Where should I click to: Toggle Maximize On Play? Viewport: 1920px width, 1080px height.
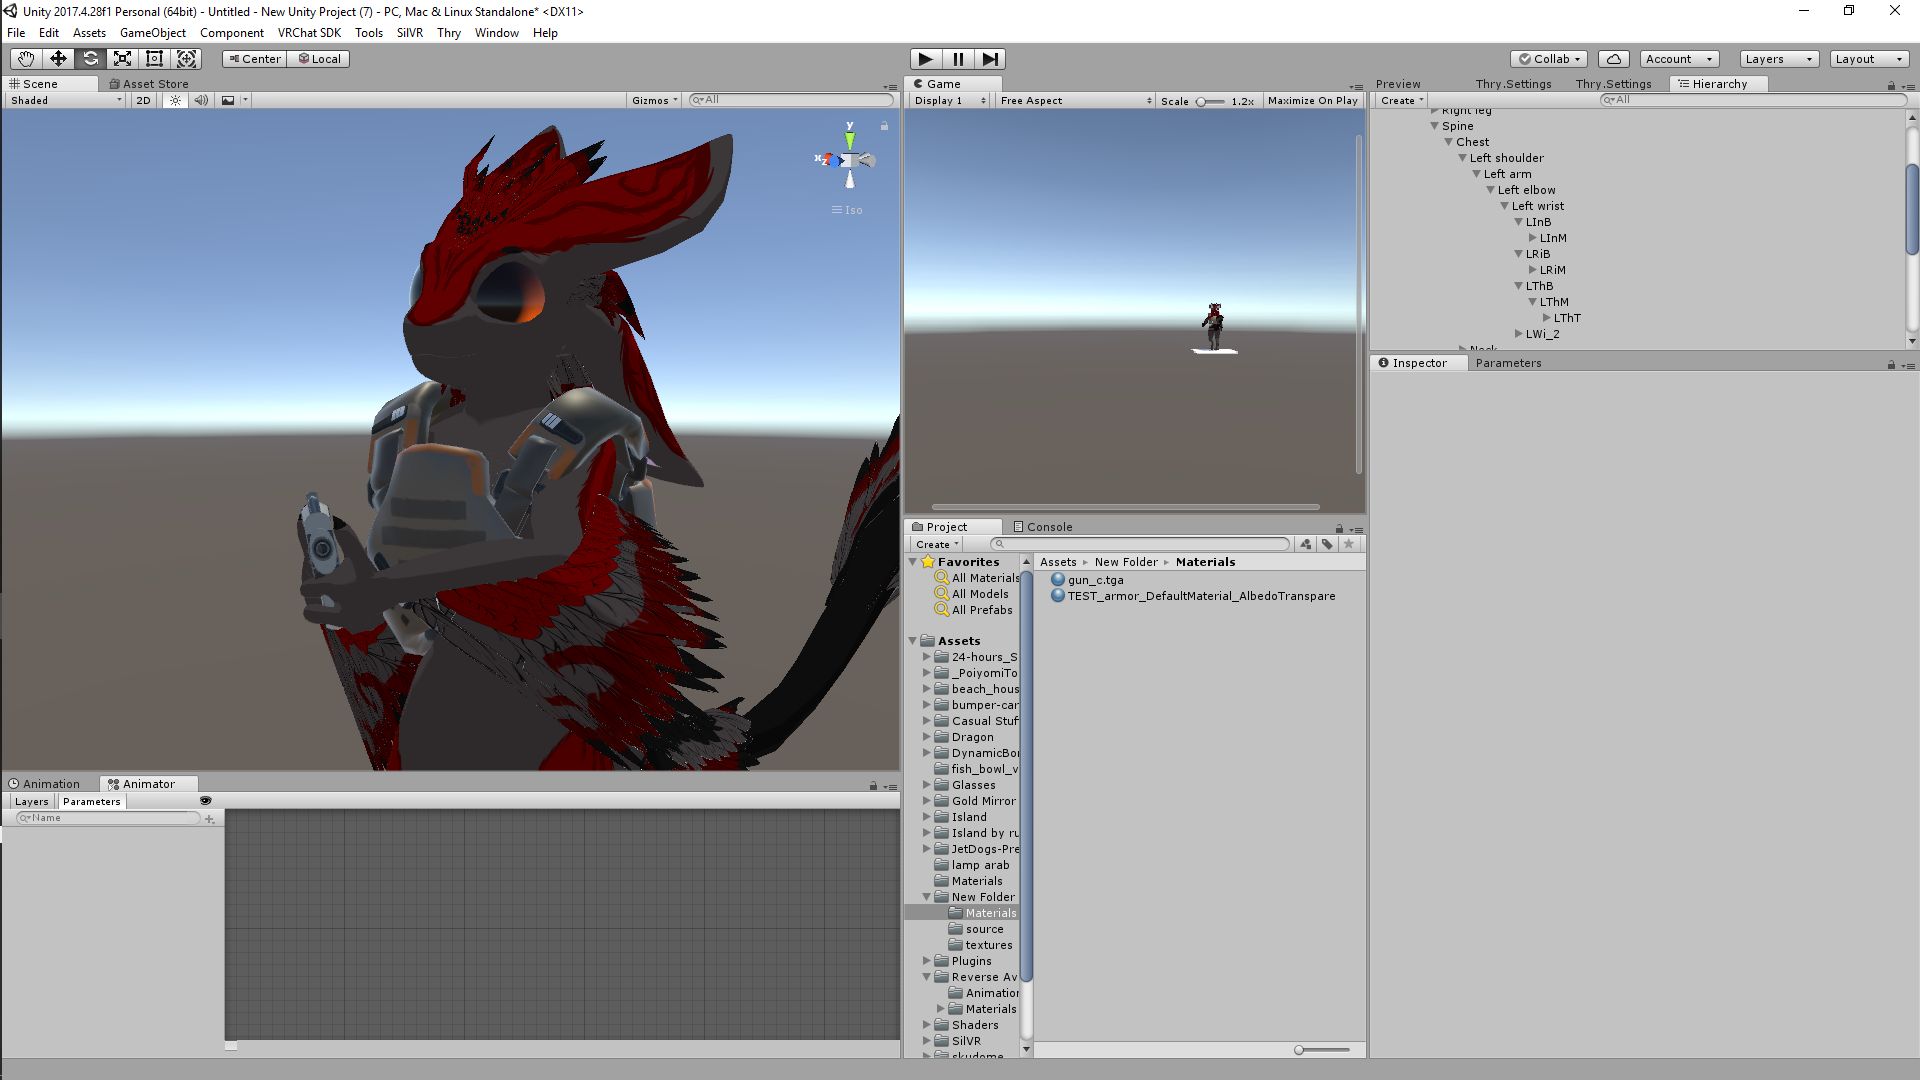pyautogui.click(x=1312, y=100)
